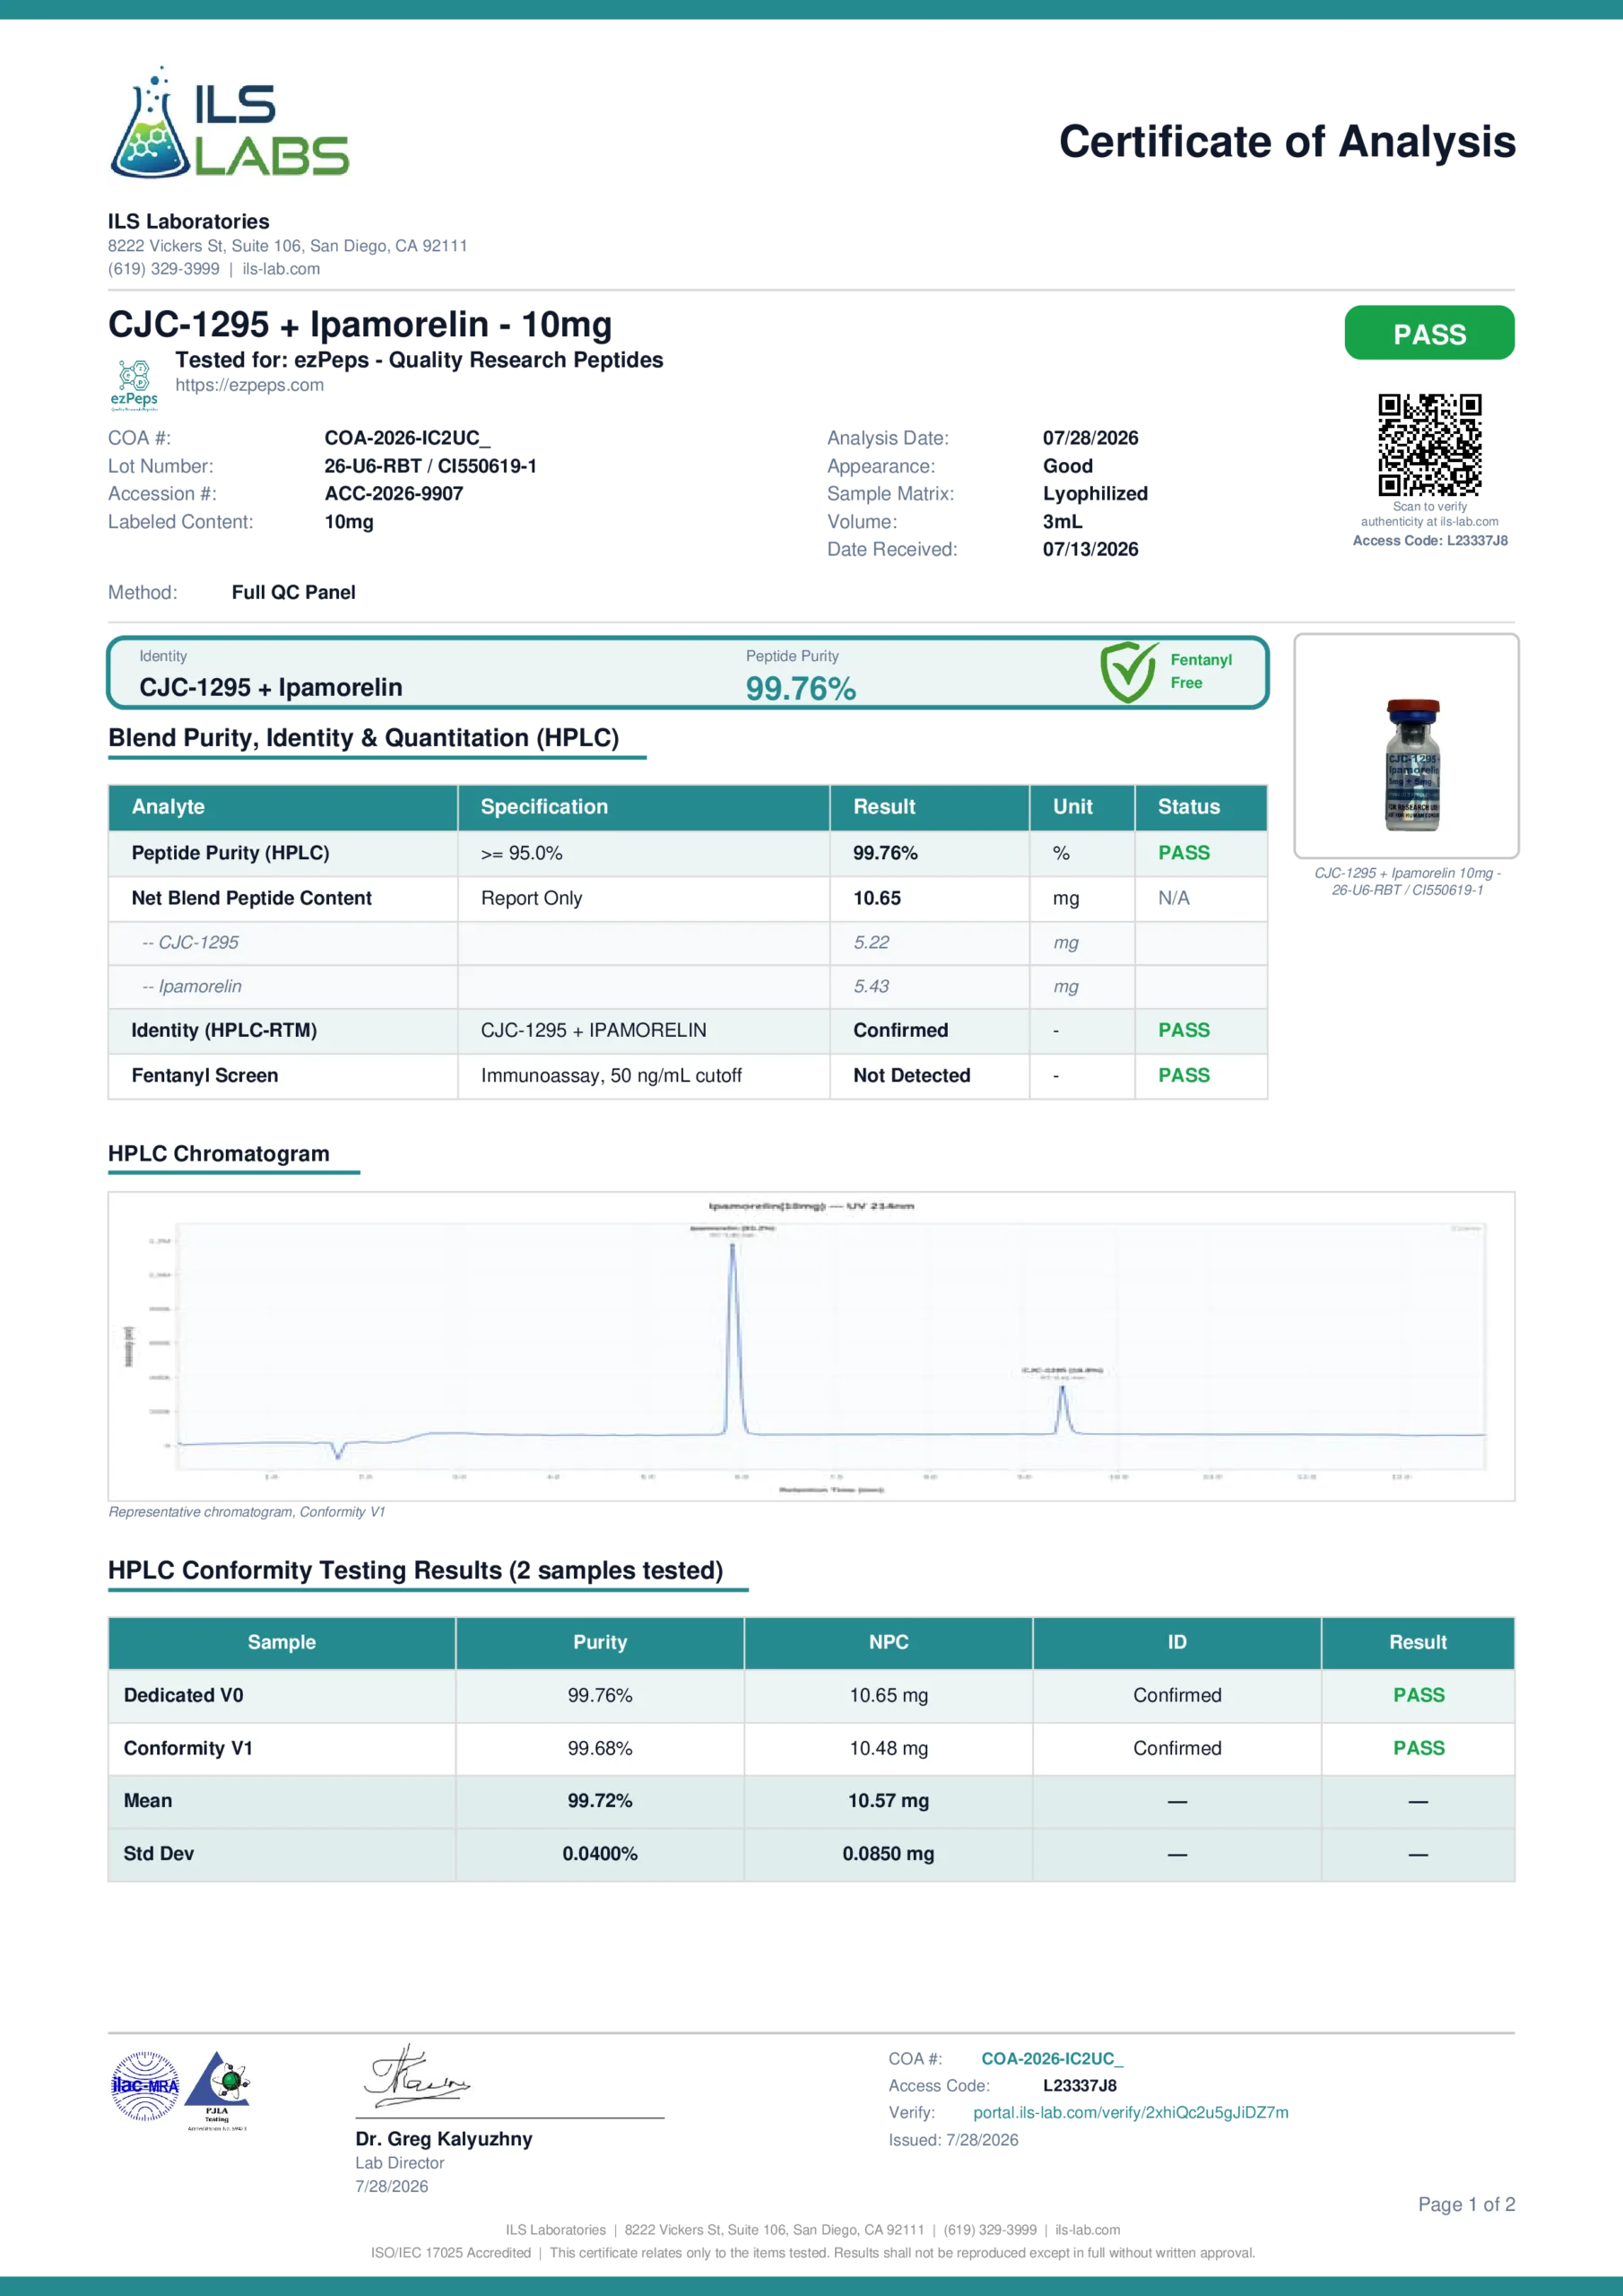The width and height of the screenshot is (1623, 2296).
Task: Select the Conformity V1 table row
Action: pos(811,1748)
